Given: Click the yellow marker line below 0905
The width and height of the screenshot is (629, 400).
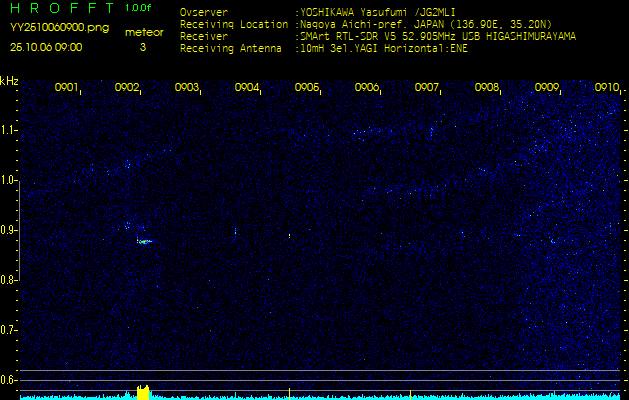Looking at the screenshot, I should (289, 394).
